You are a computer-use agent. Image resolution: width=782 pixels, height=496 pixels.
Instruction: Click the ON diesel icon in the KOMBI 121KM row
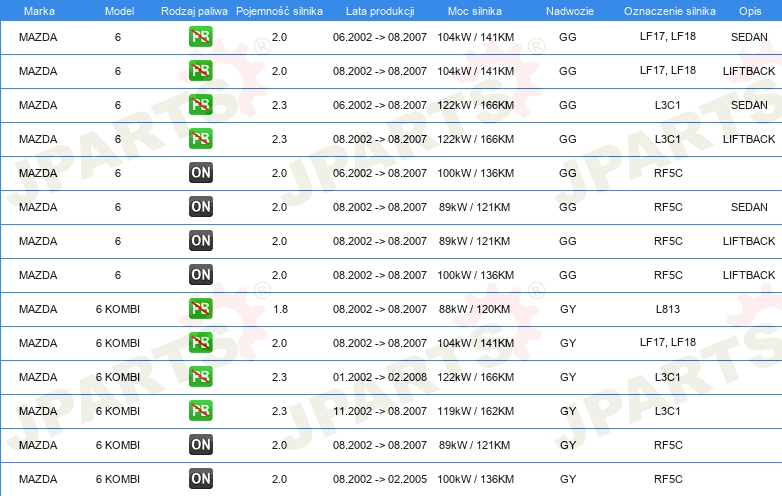200,444
